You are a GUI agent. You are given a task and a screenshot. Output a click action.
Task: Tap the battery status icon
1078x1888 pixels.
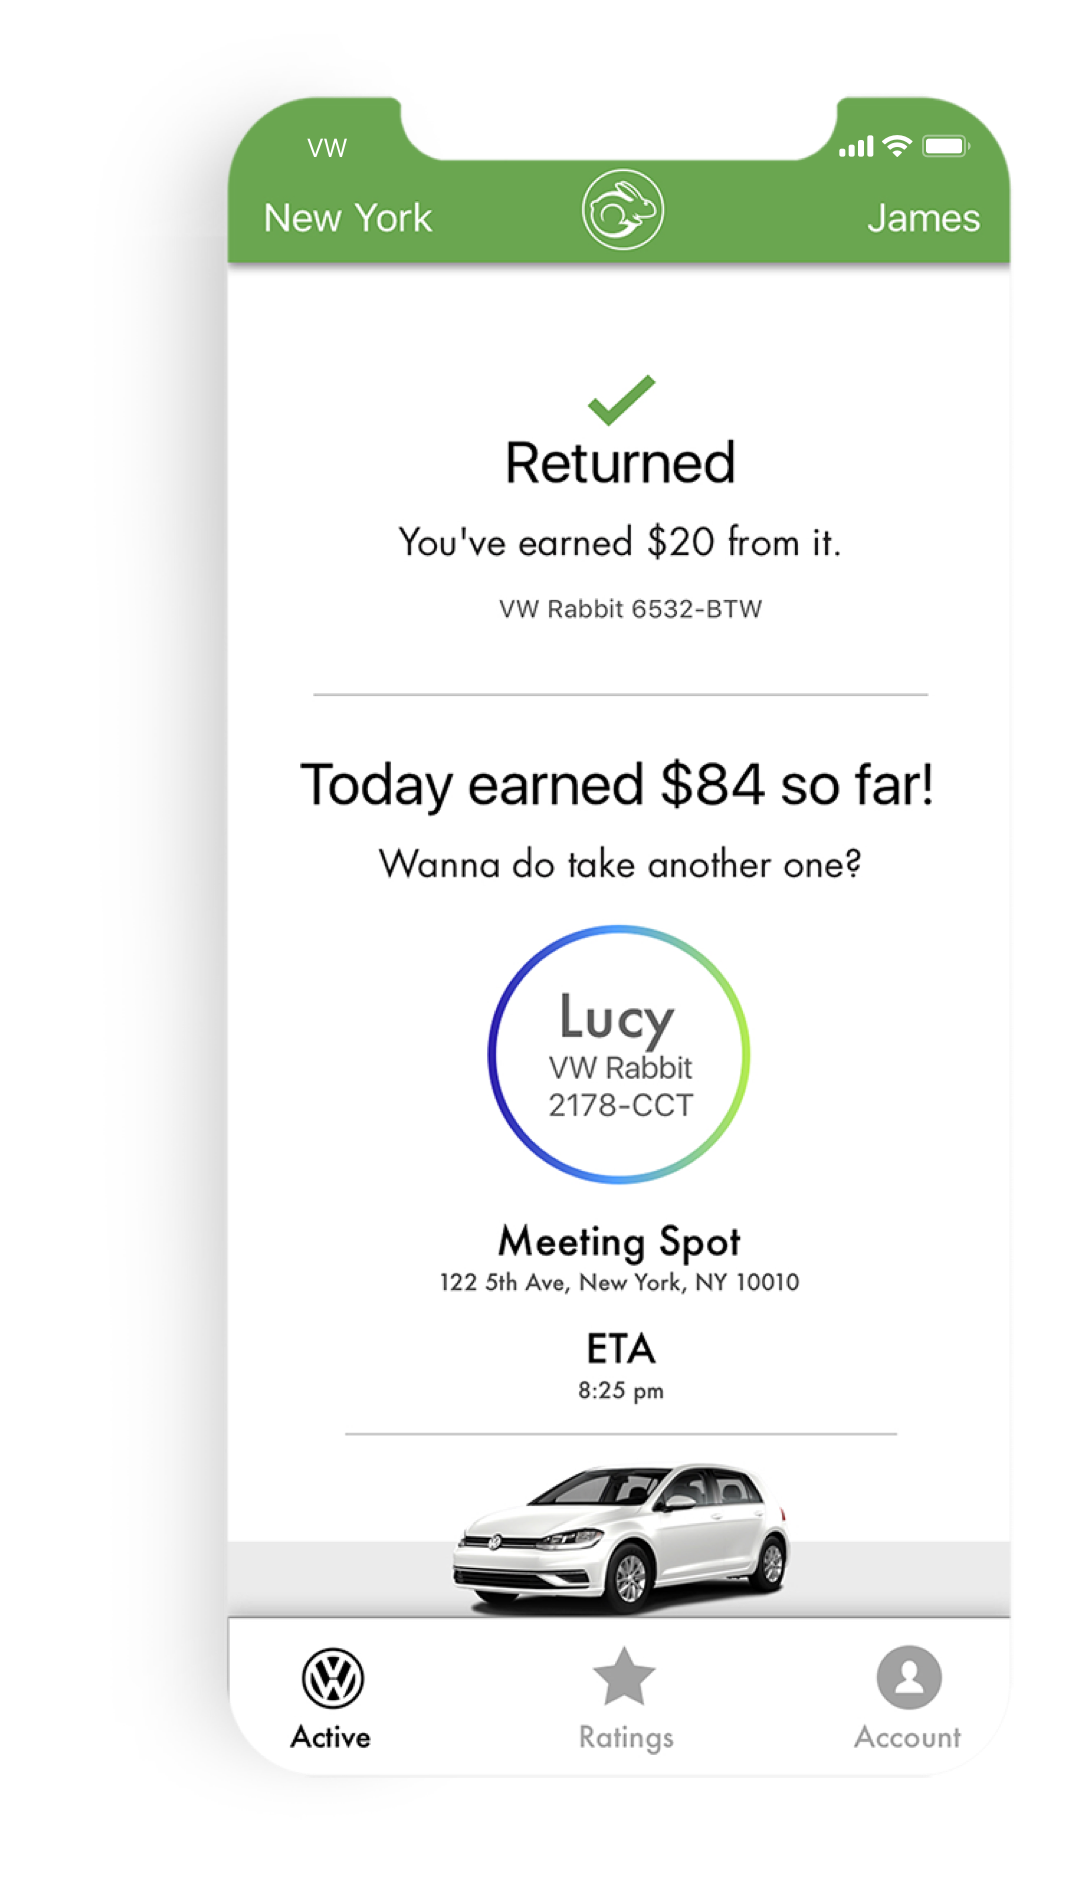tap(945, 147)
